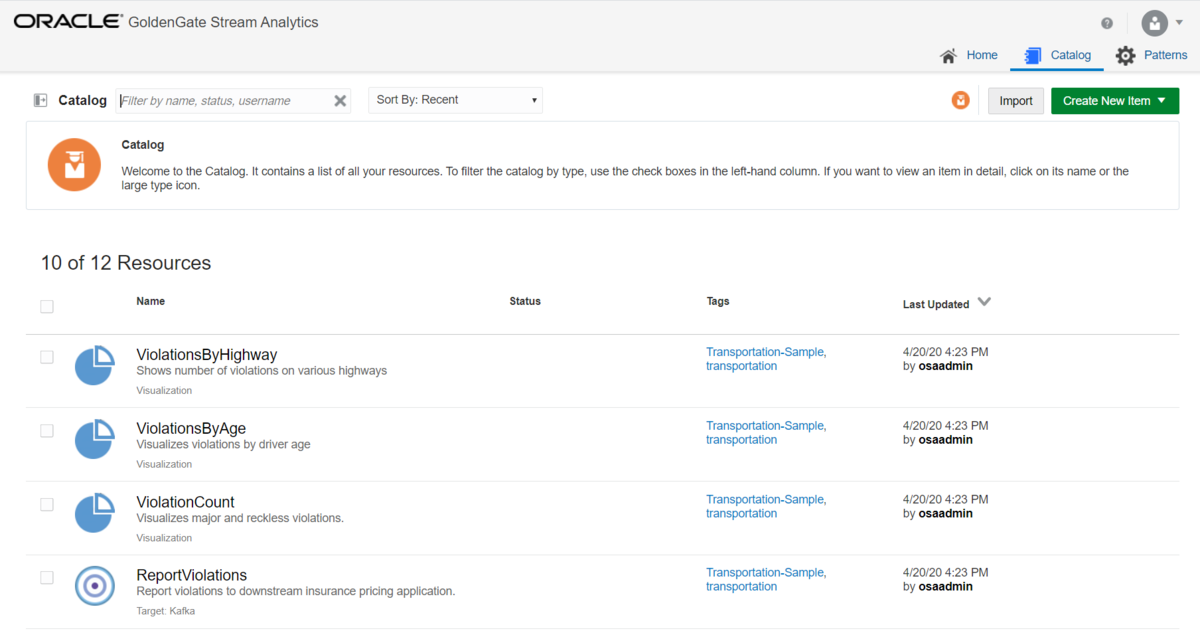
Task: Check the ViolationsByAge row checkbox
Action: [x=47, y=431]
